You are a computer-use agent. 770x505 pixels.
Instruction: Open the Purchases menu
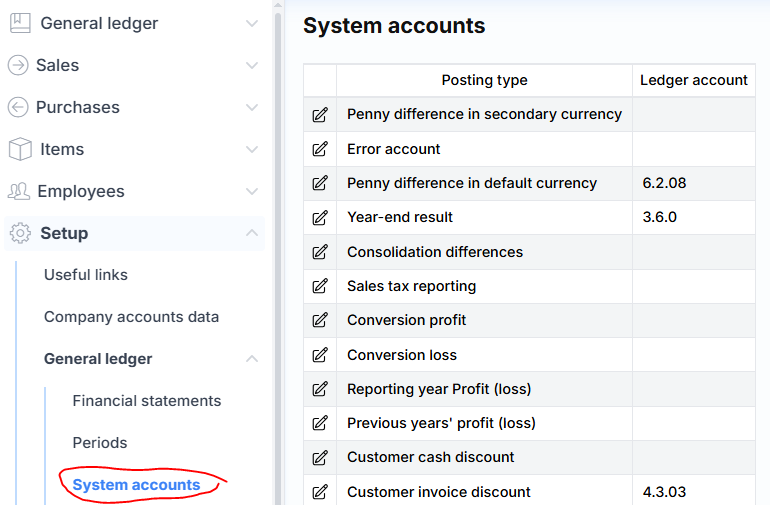(77, 107)
